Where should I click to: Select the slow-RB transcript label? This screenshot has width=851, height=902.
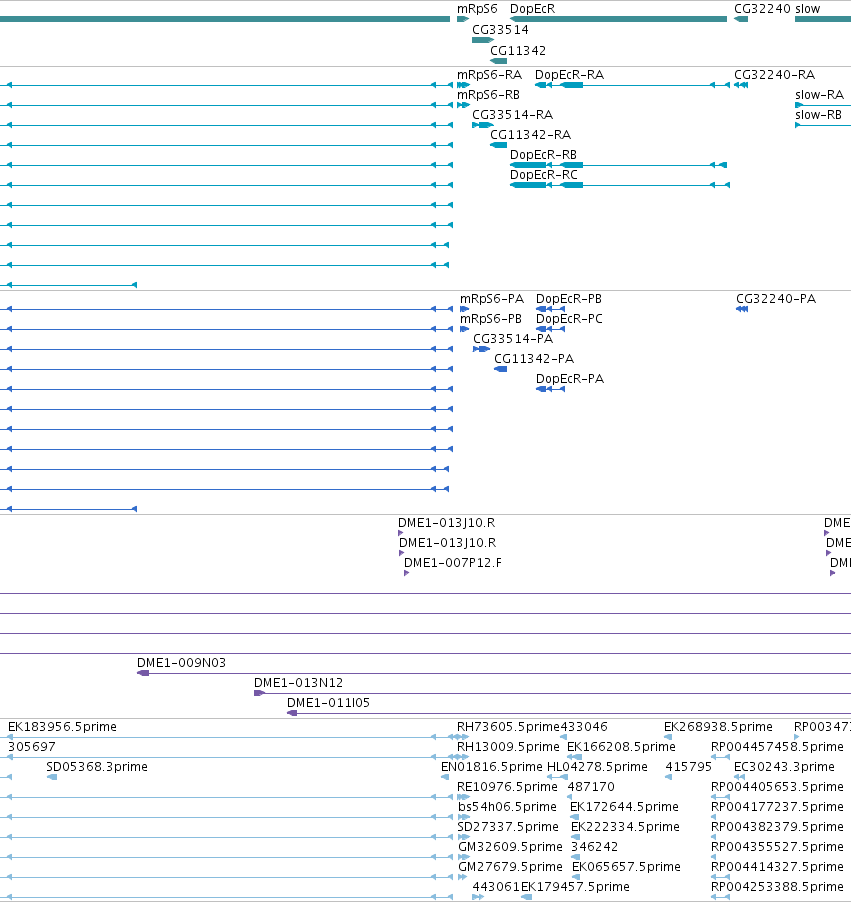tap(818, 115)
